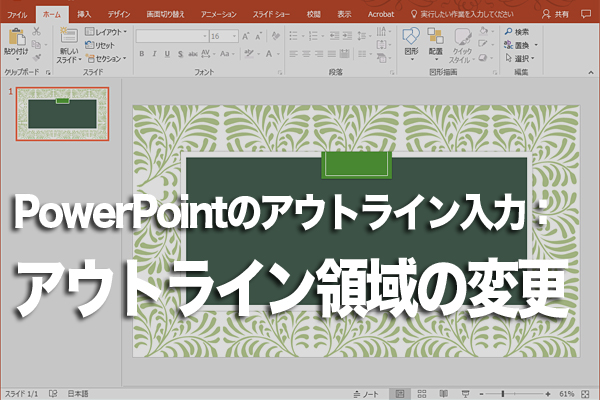Click the Shape Fill paint bucket icon
Viewport: 600px width, 400px height.
click(x=484, y=31)
